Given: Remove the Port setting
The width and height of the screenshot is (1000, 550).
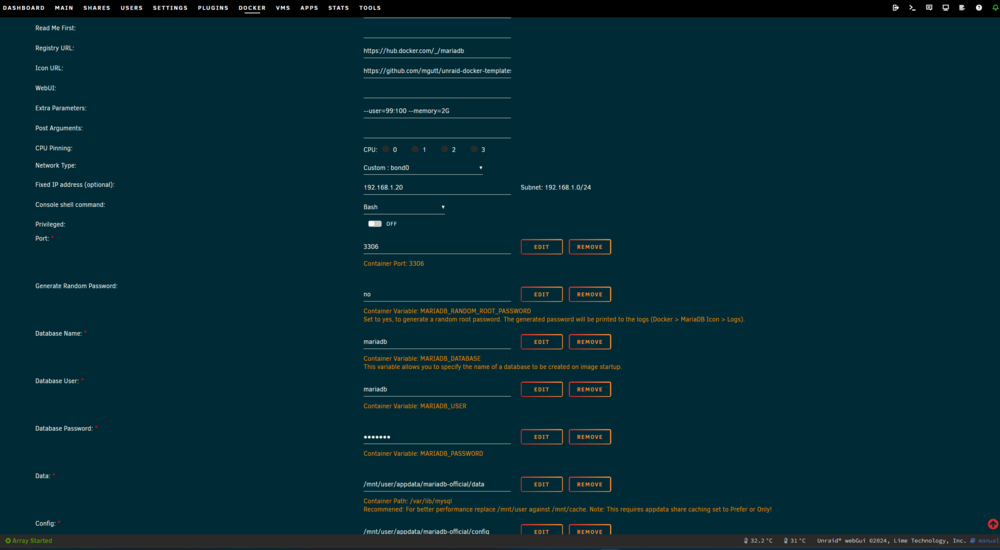Looking at the screenshot, I should point(590,247).
